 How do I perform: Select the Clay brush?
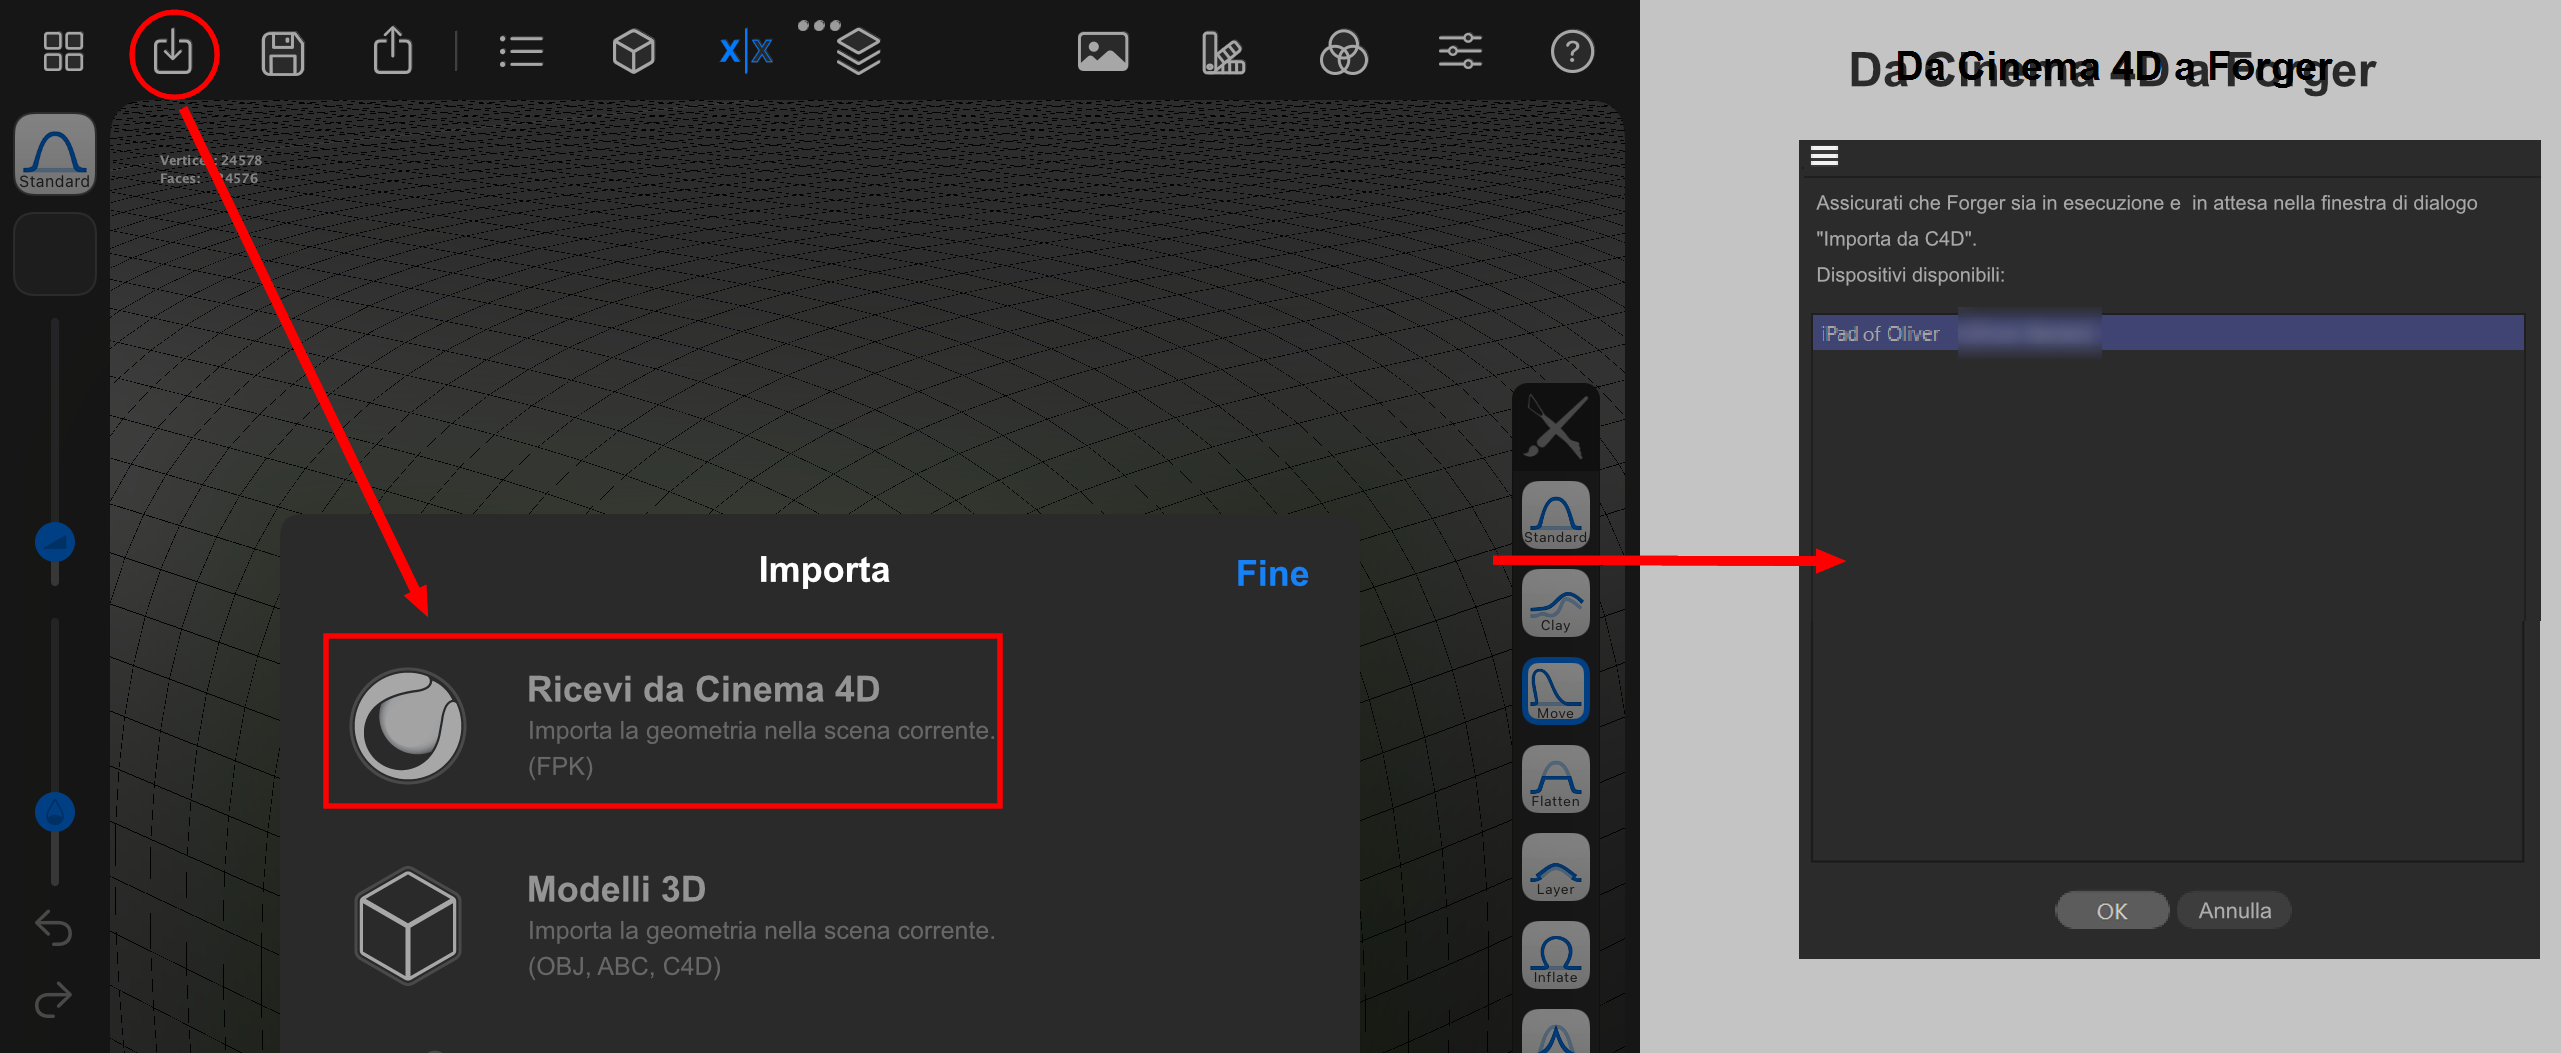[1556, 602]
